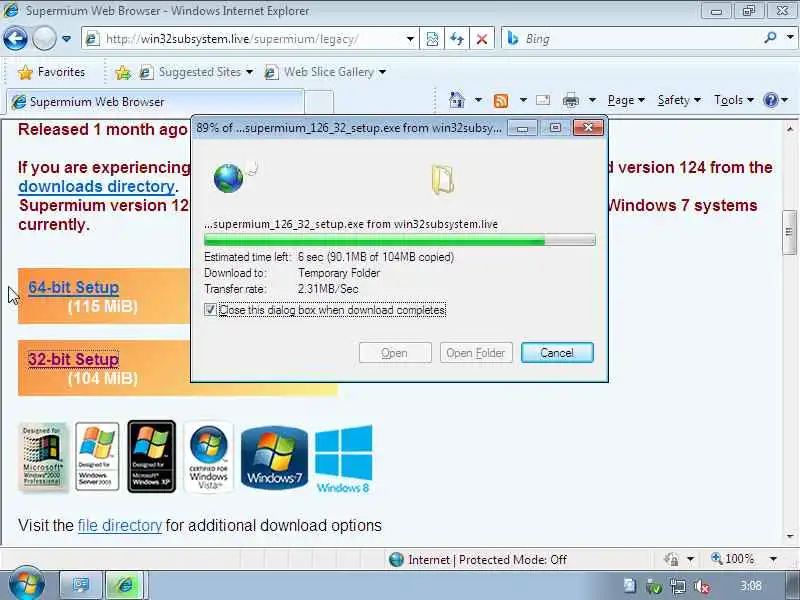Click the green shield tray icon
The width and height of the screenshot is (800, 600).
[654, 587]
